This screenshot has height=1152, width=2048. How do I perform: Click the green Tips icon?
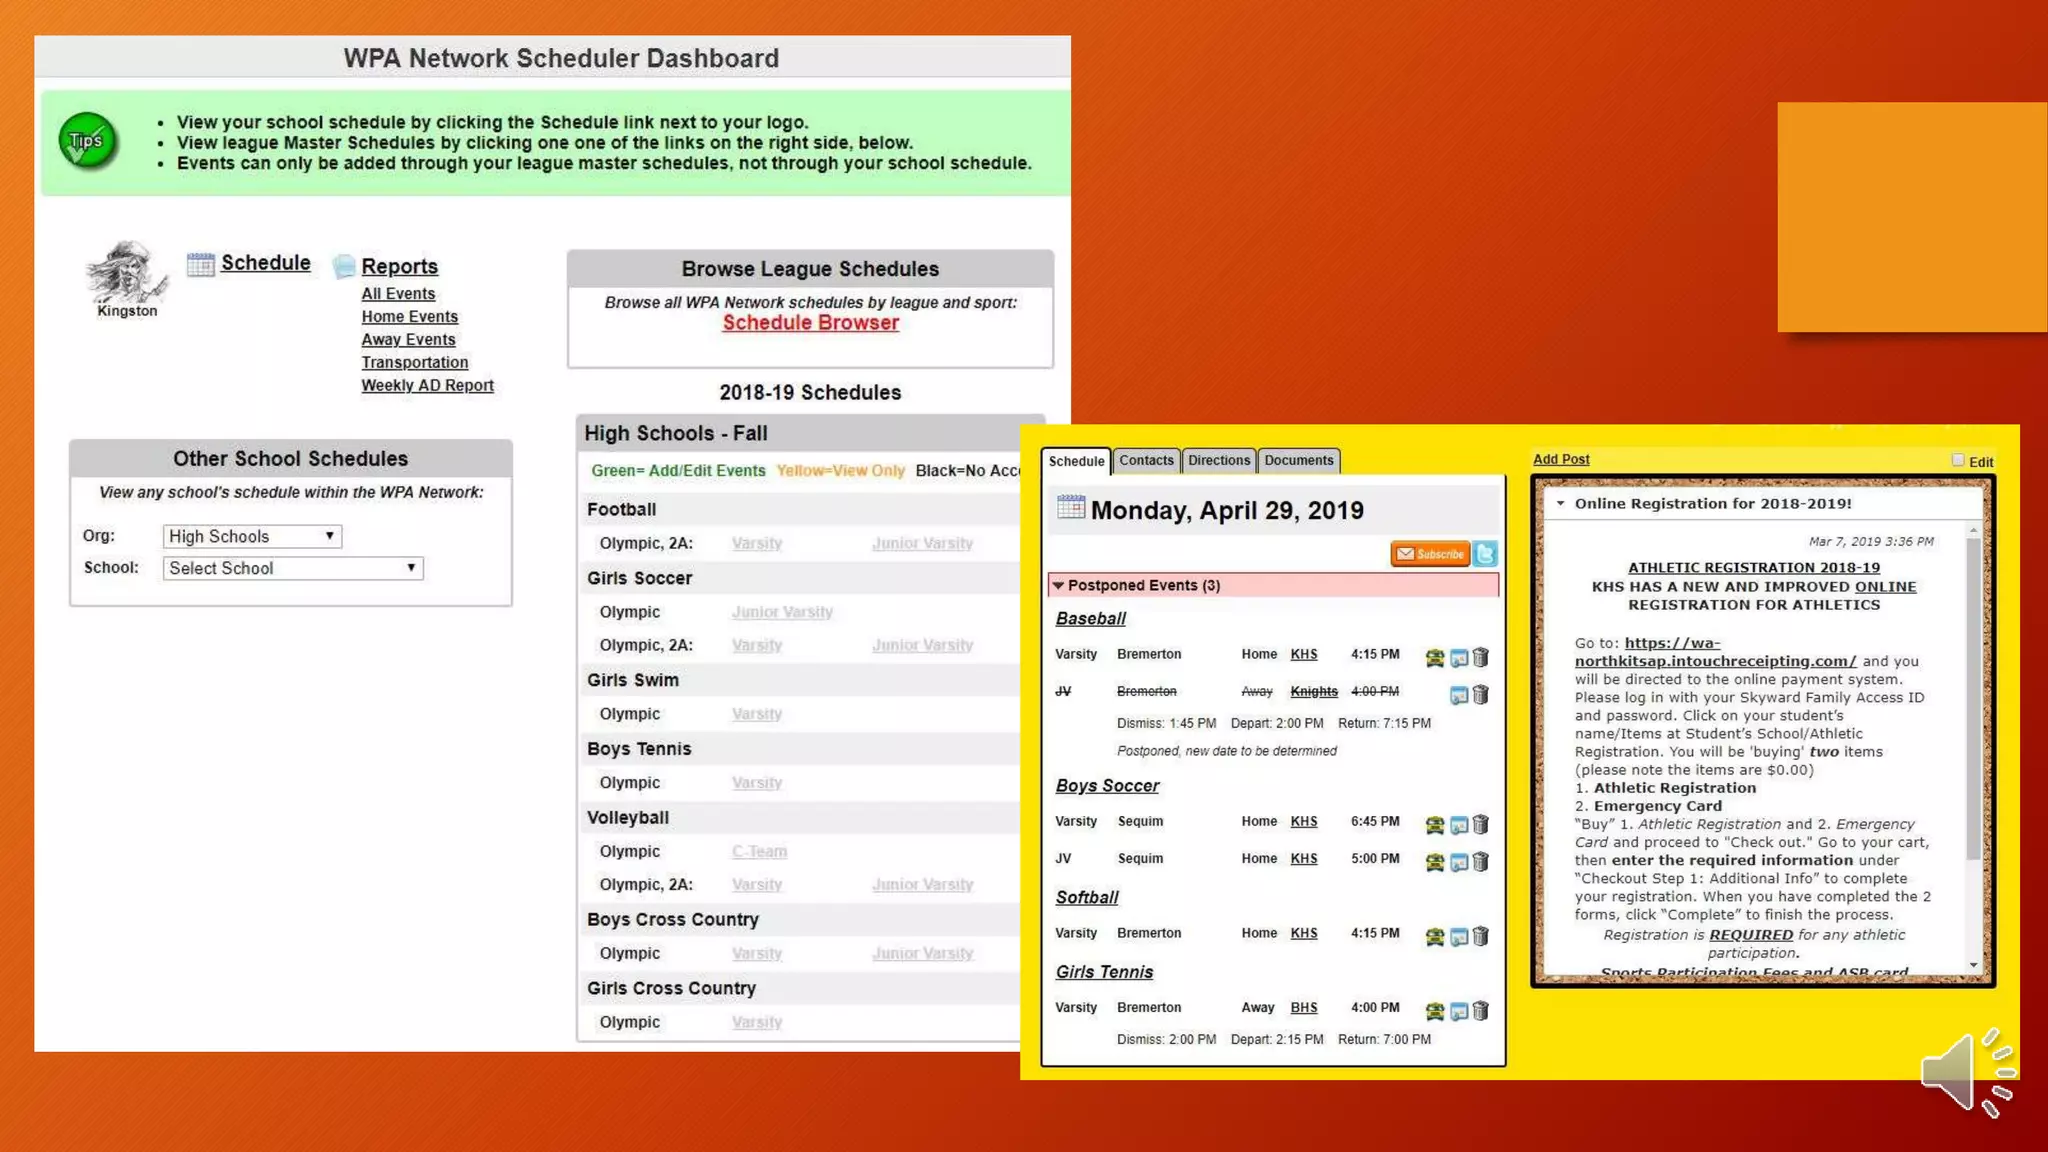[87, 142]
